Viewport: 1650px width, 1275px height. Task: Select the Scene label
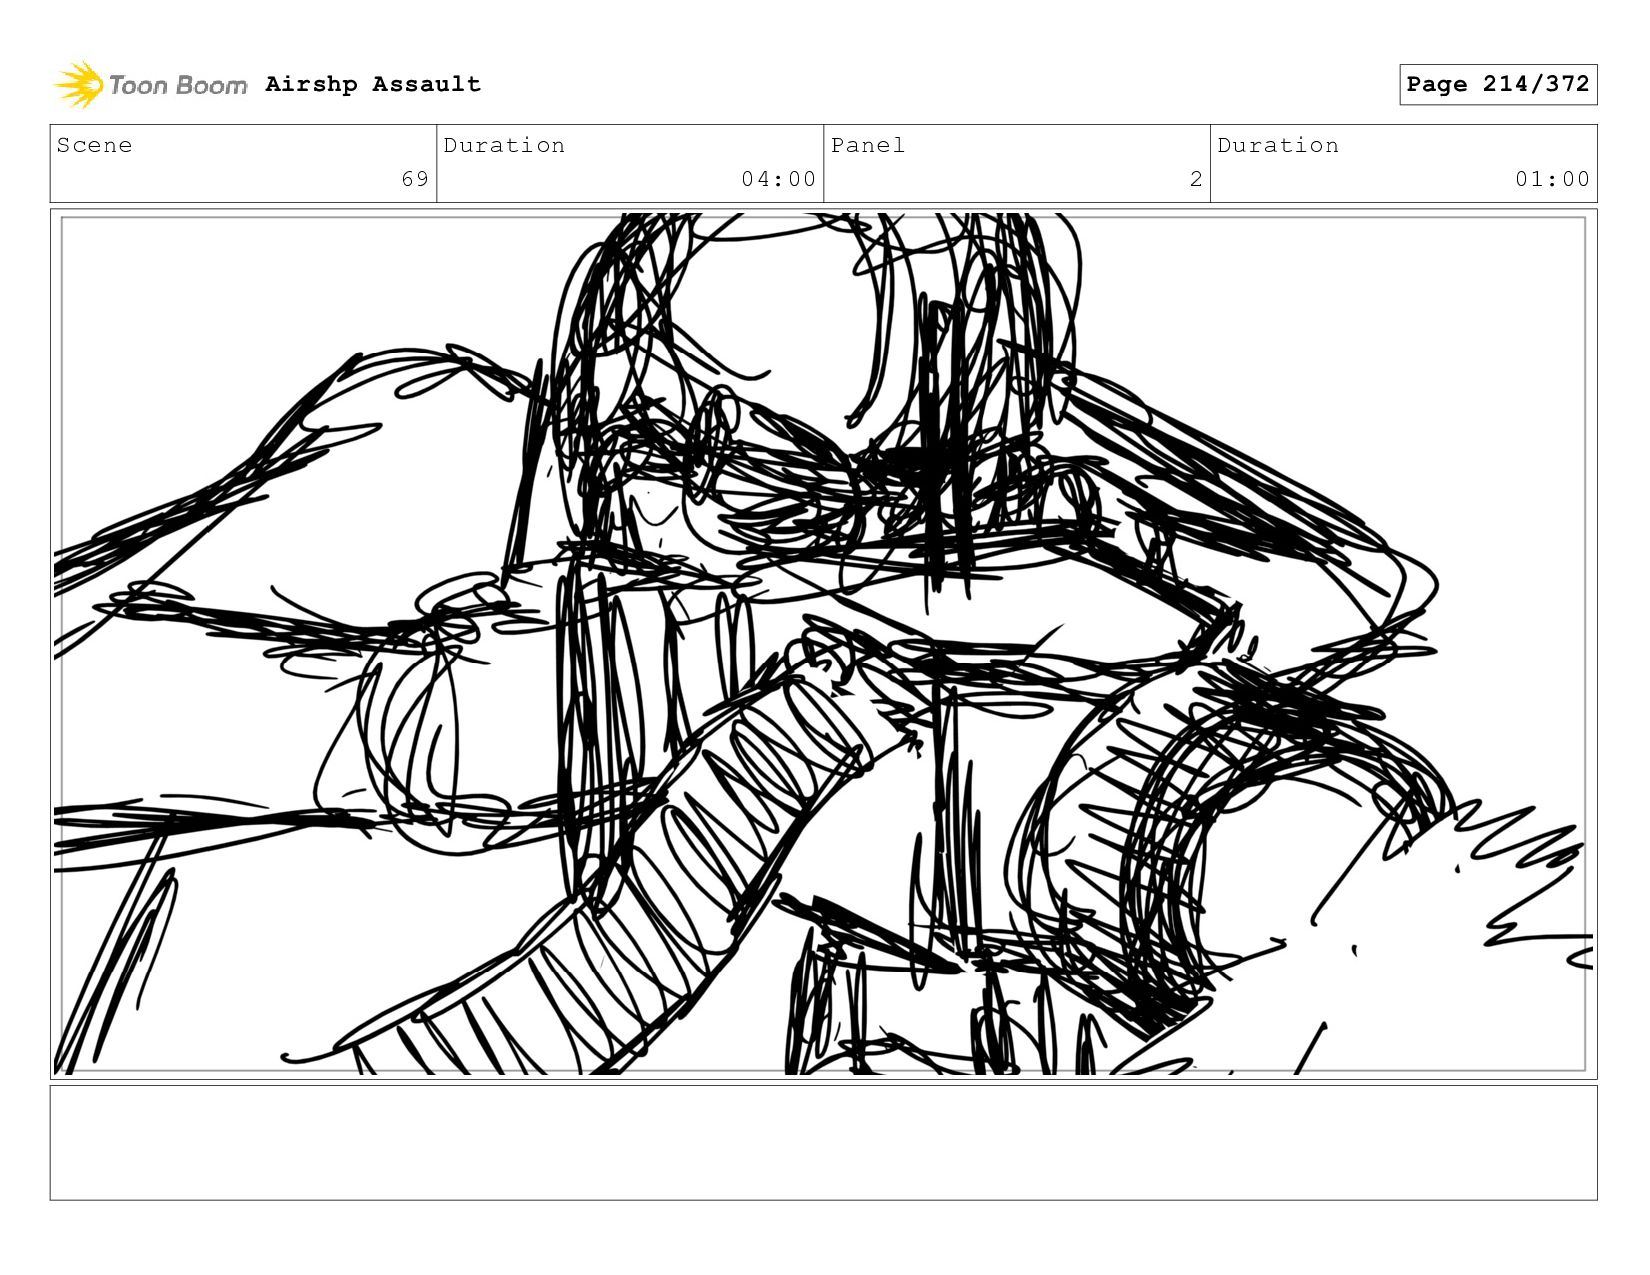[94, 145]
